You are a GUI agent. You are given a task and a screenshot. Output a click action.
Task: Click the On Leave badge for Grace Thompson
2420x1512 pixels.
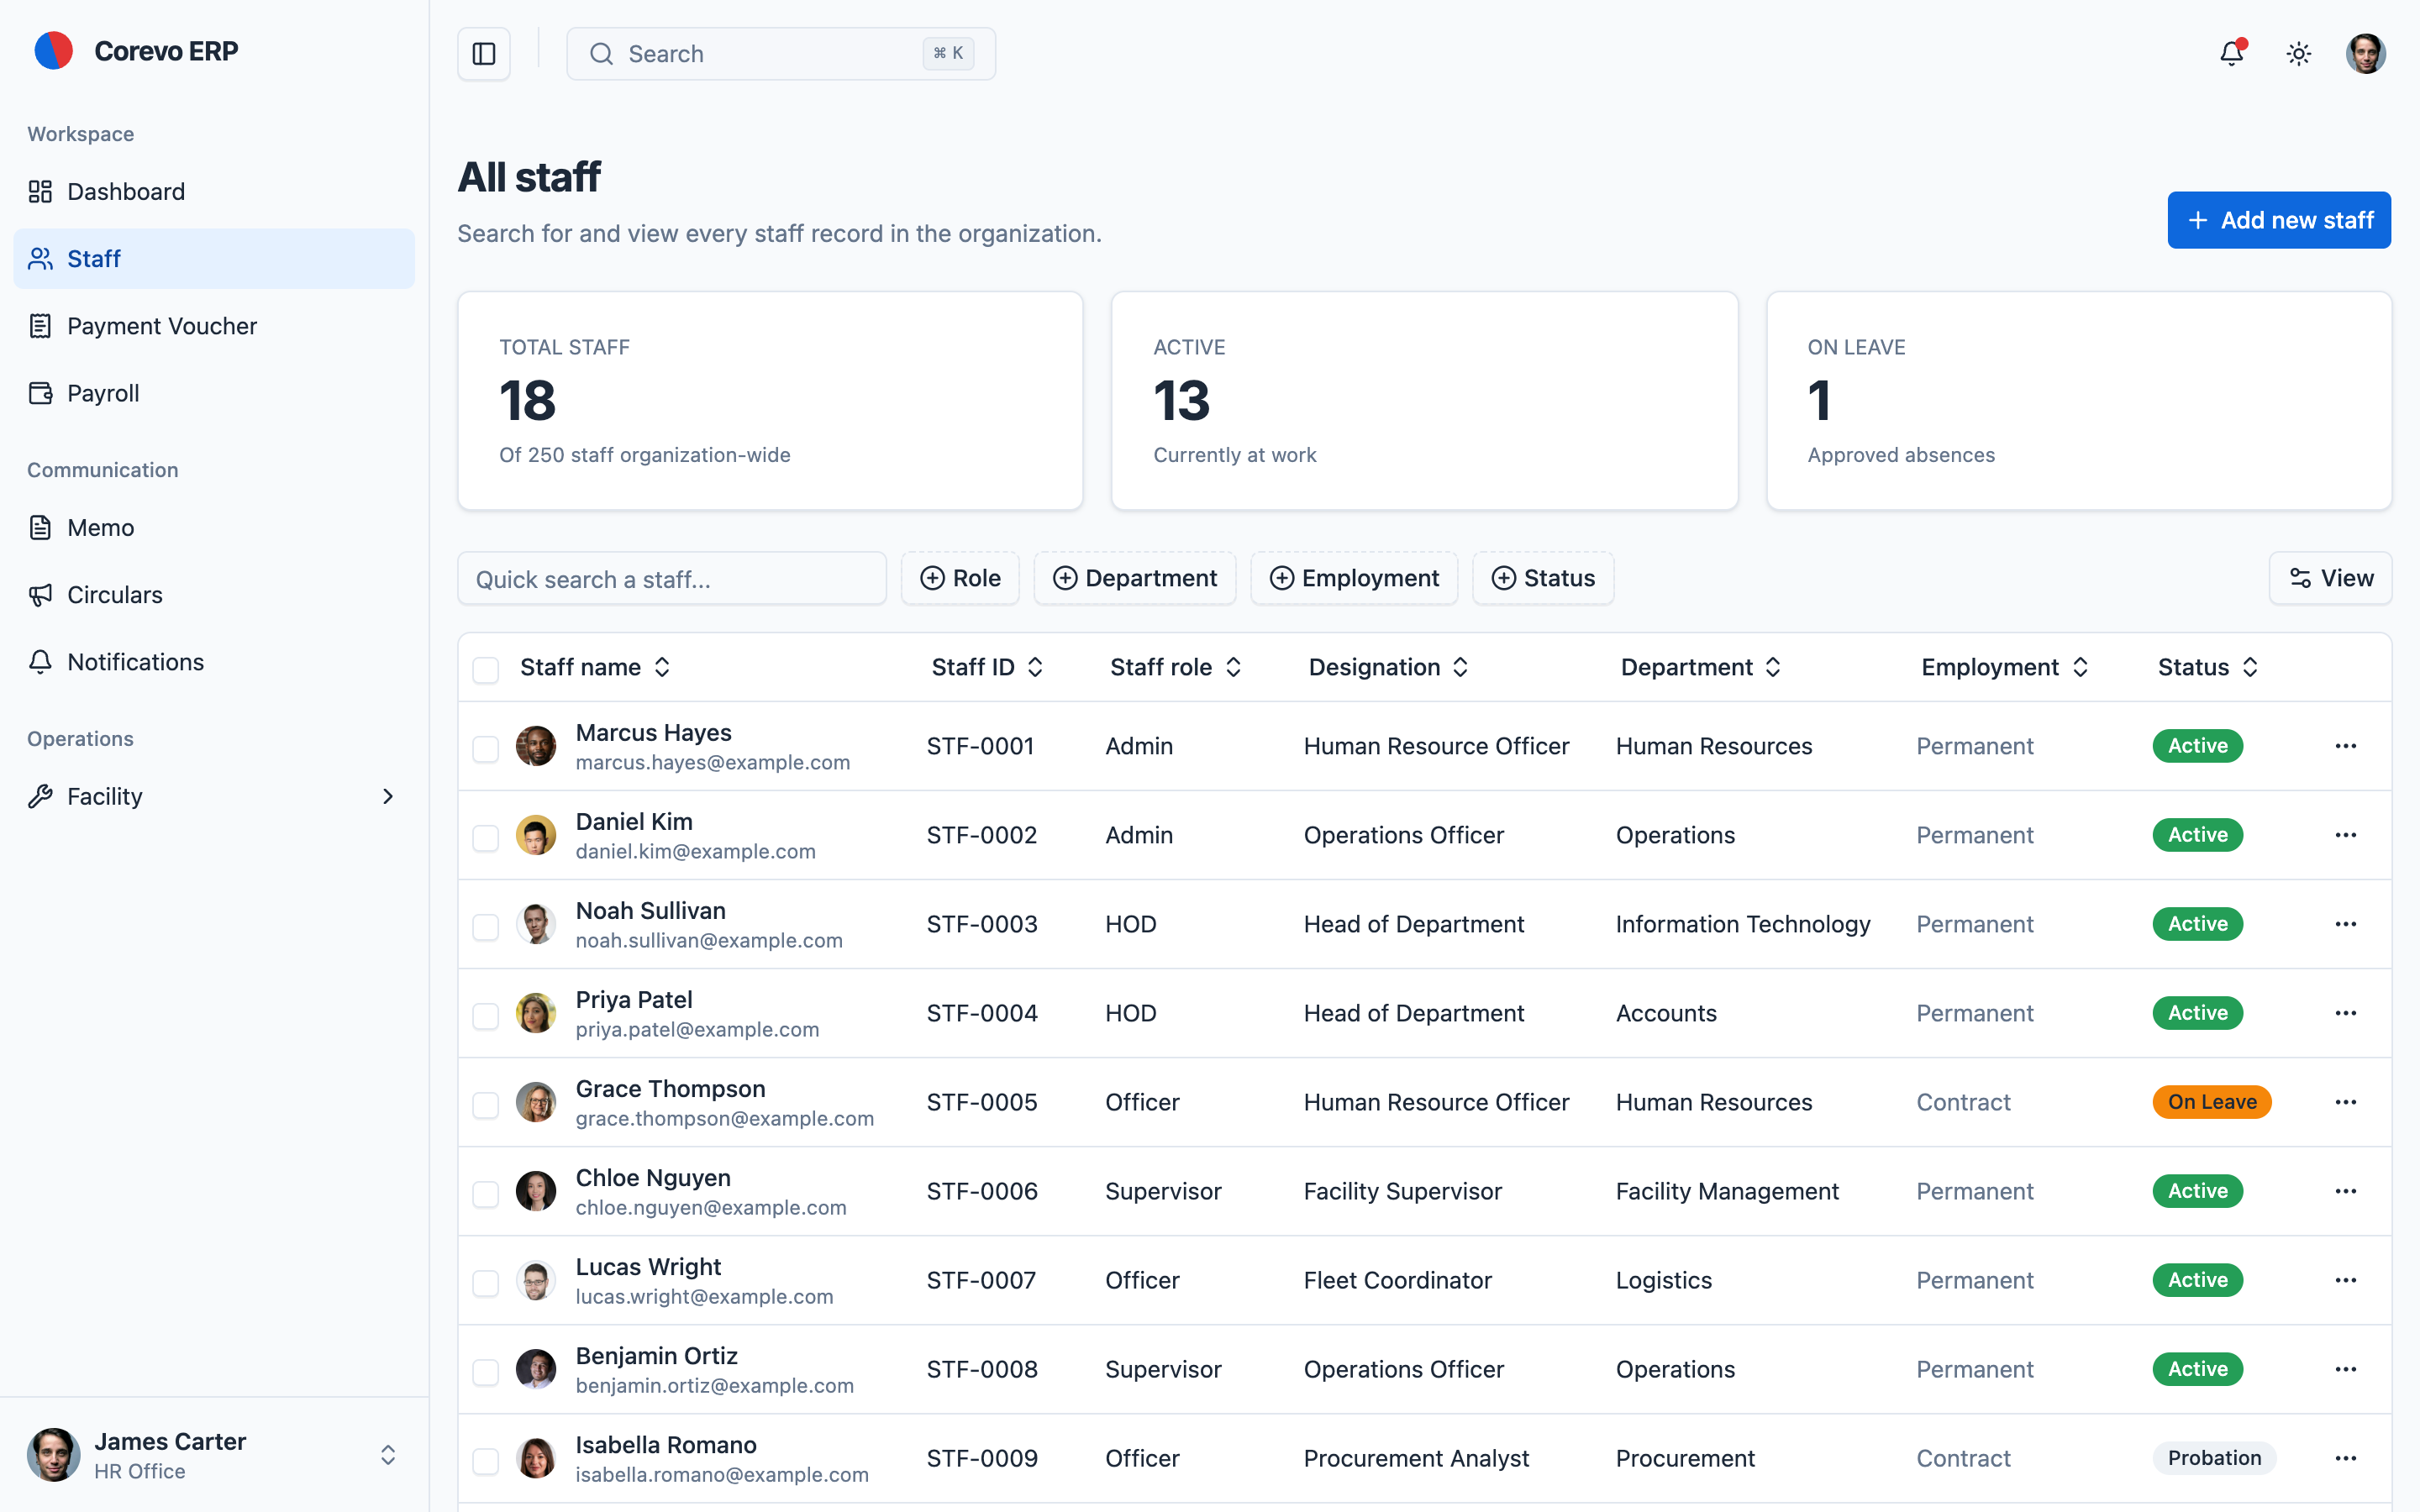pos(2212,1102)
